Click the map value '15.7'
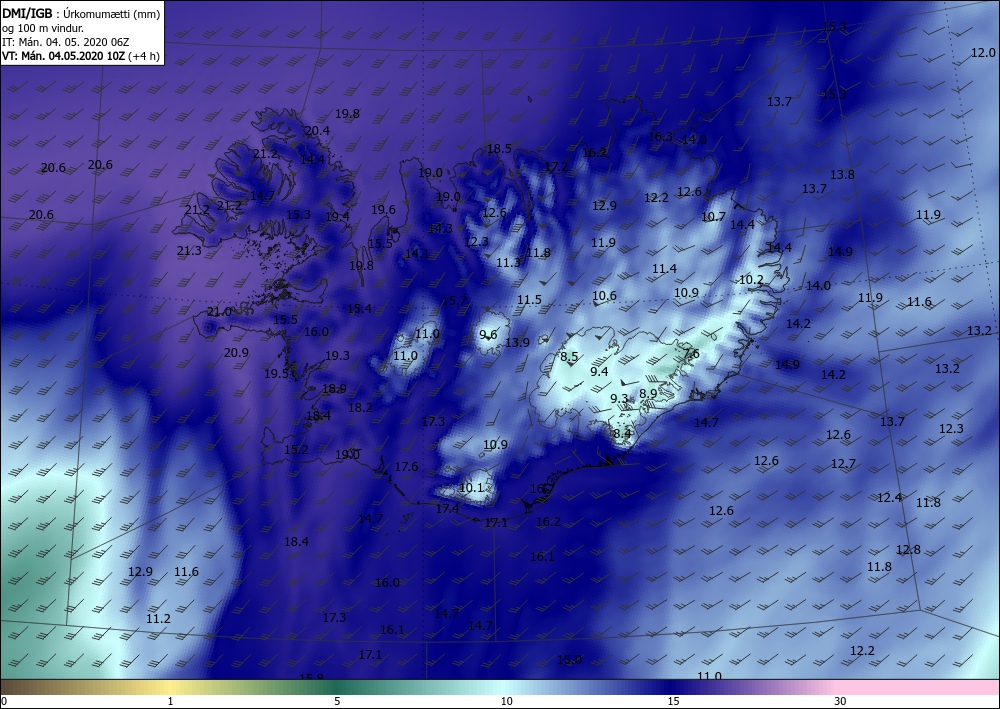The width and height of the screenshot is (1000, 709). (x=455, y=301)
